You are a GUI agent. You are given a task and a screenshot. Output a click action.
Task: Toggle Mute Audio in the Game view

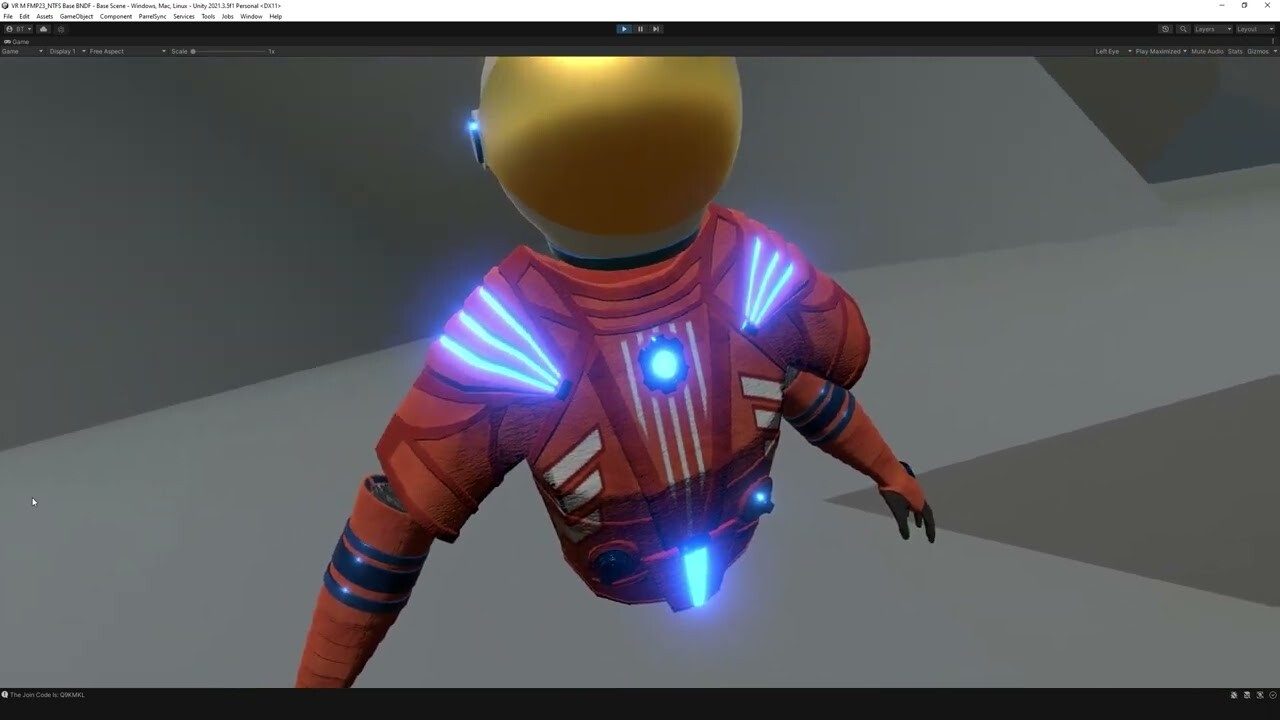1208,51
